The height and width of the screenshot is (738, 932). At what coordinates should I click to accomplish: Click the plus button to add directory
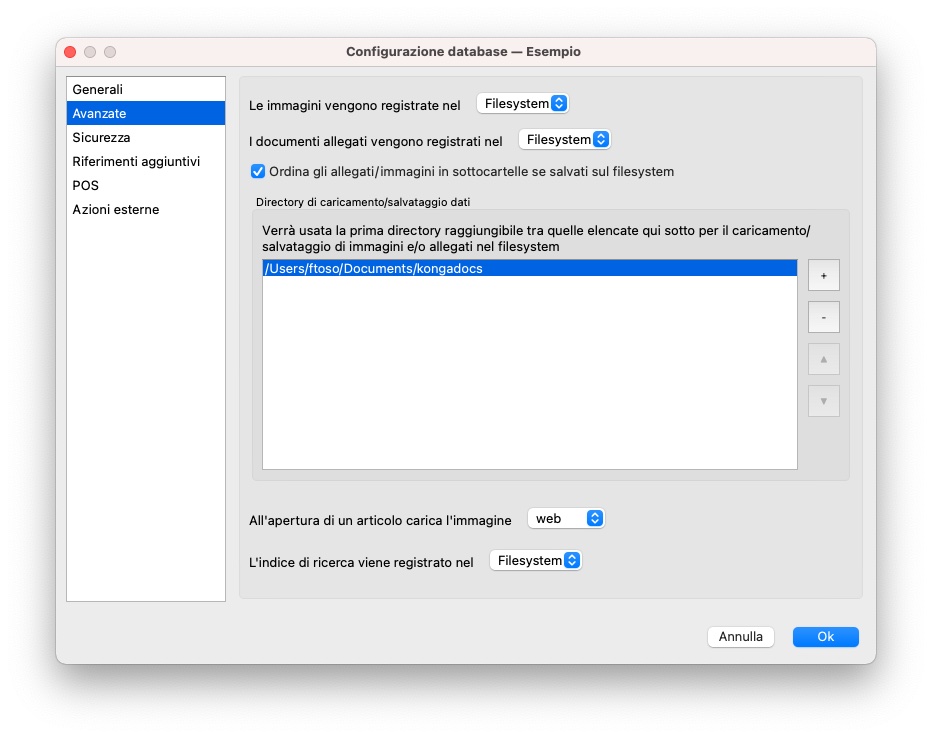click(x=823, y=275)
